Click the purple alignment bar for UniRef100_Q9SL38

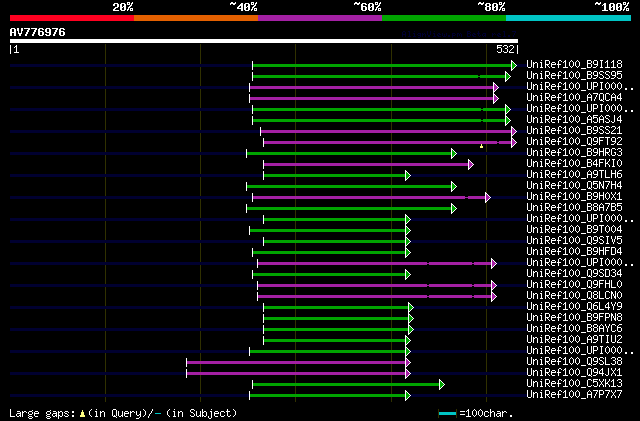tap(296, 363)
